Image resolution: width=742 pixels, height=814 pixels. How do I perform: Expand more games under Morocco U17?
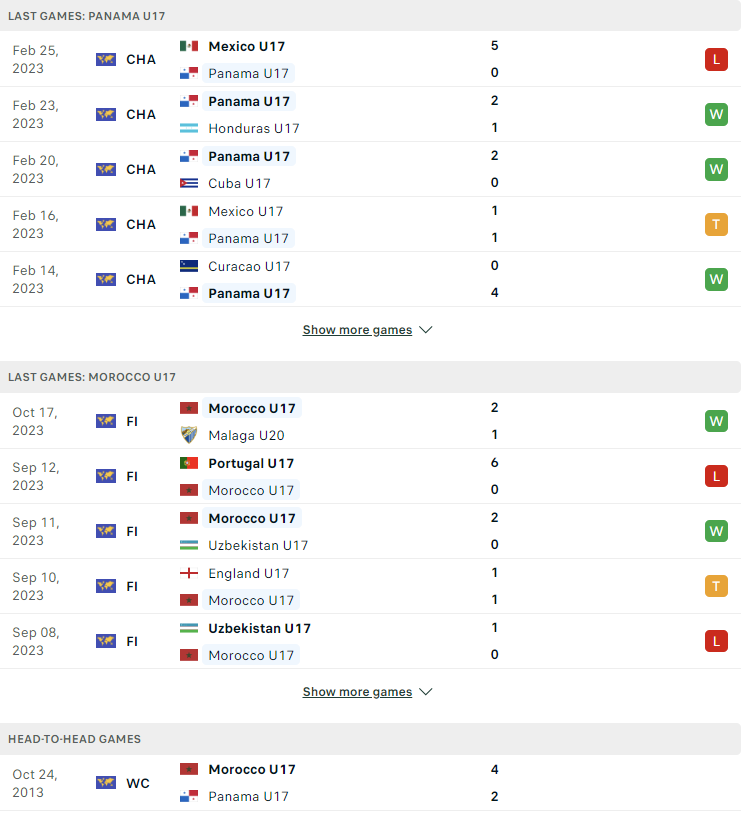pyautogui.click(x=357, y=692)
